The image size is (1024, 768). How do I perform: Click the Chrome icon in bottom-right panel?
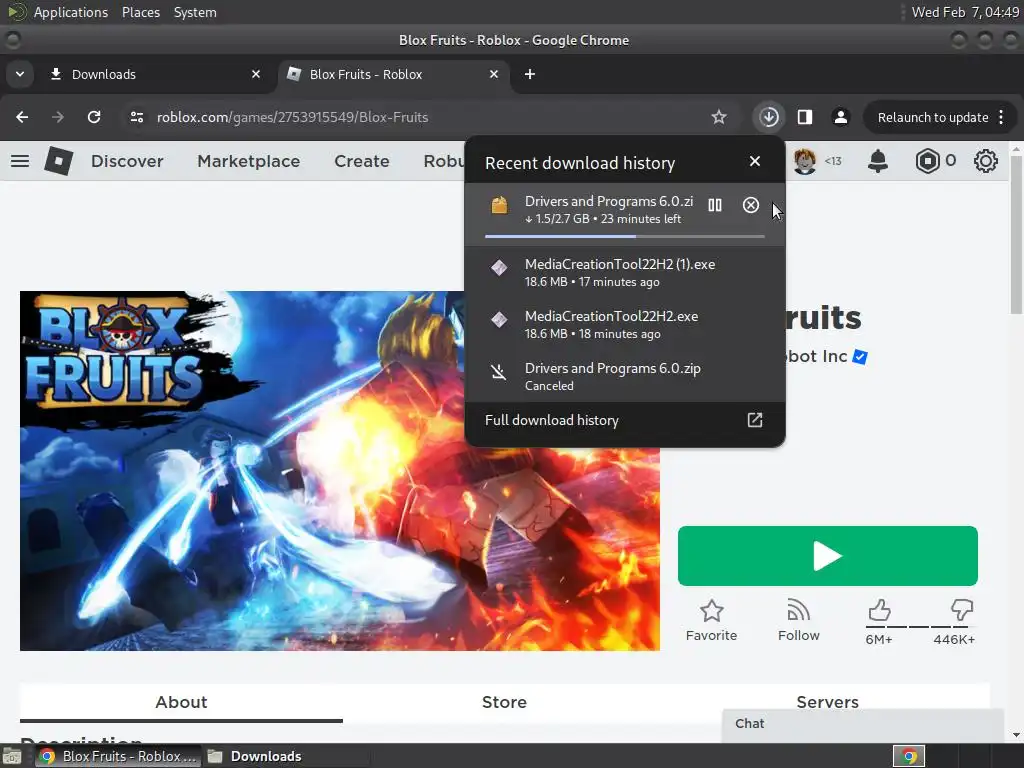coord(908,756)
